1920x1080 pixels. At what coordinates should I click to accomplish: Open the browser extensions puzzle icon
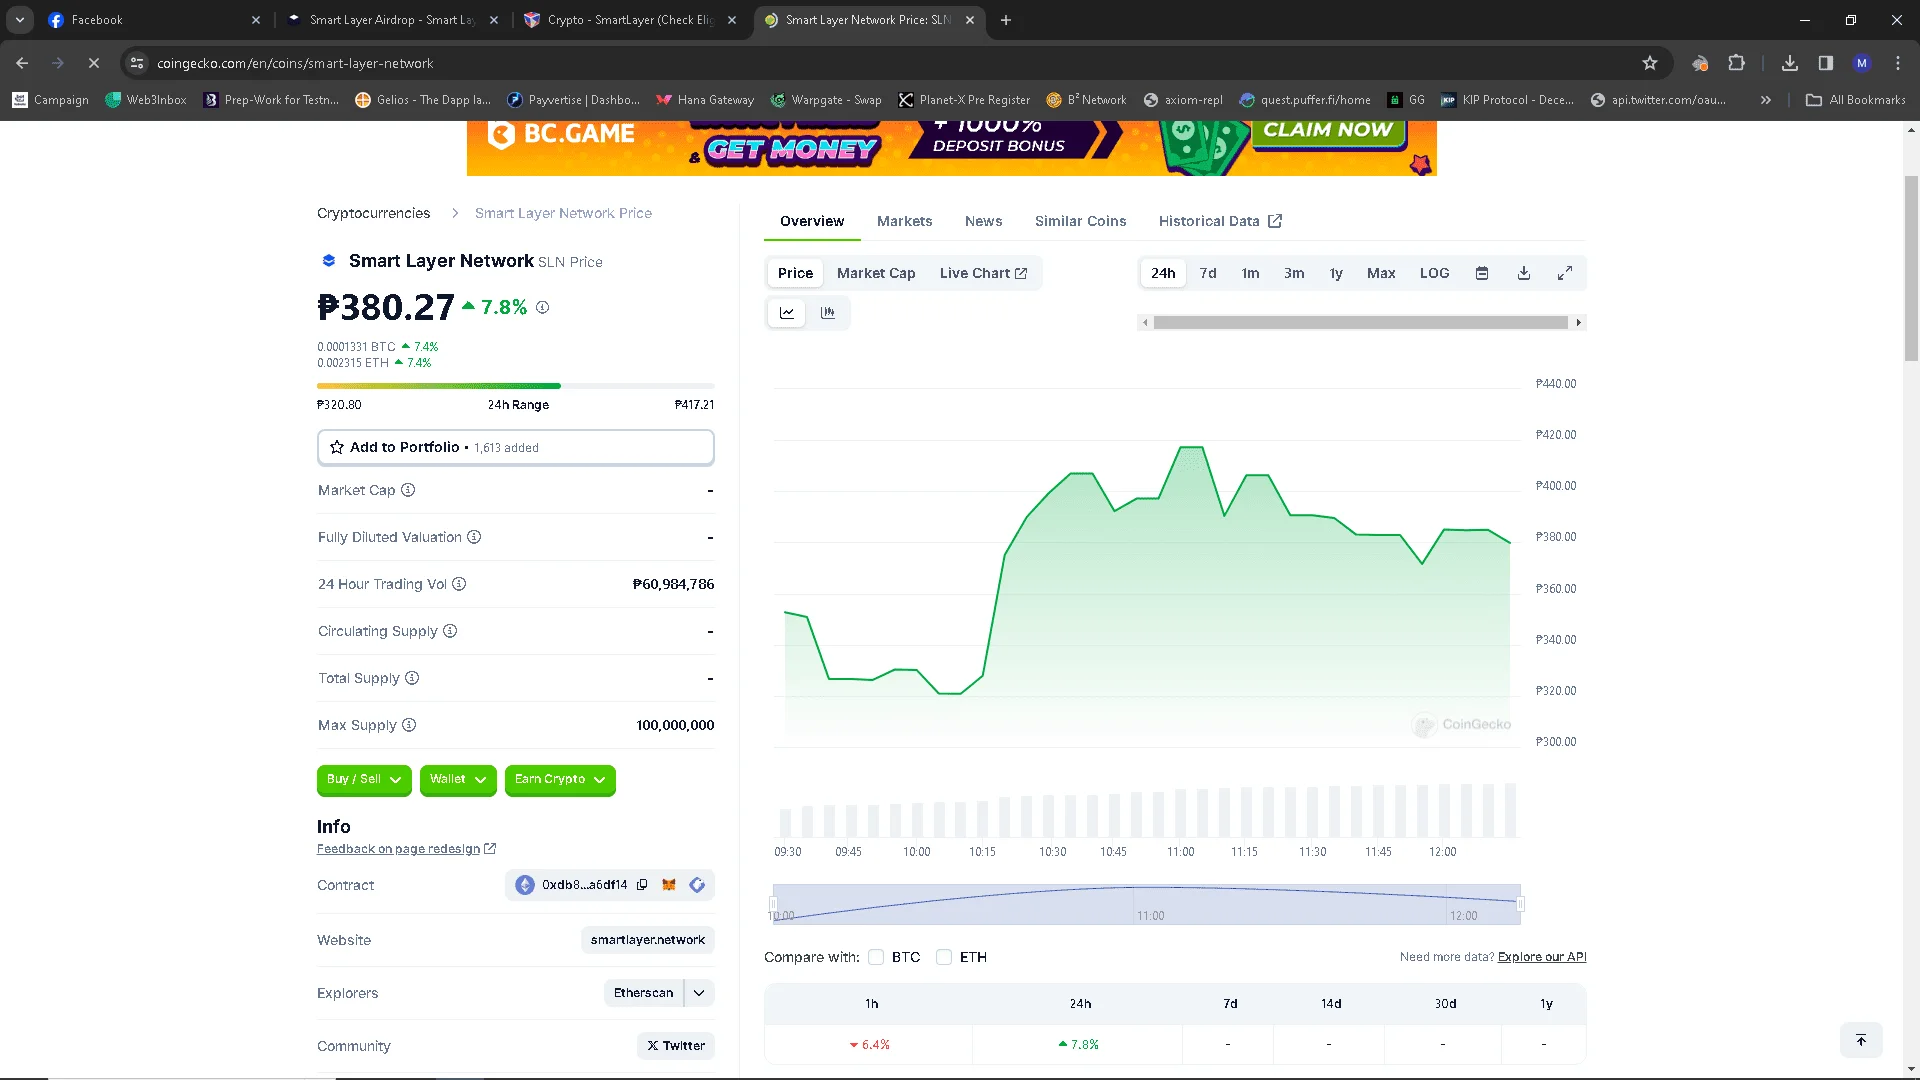[x=1737, y=63]
